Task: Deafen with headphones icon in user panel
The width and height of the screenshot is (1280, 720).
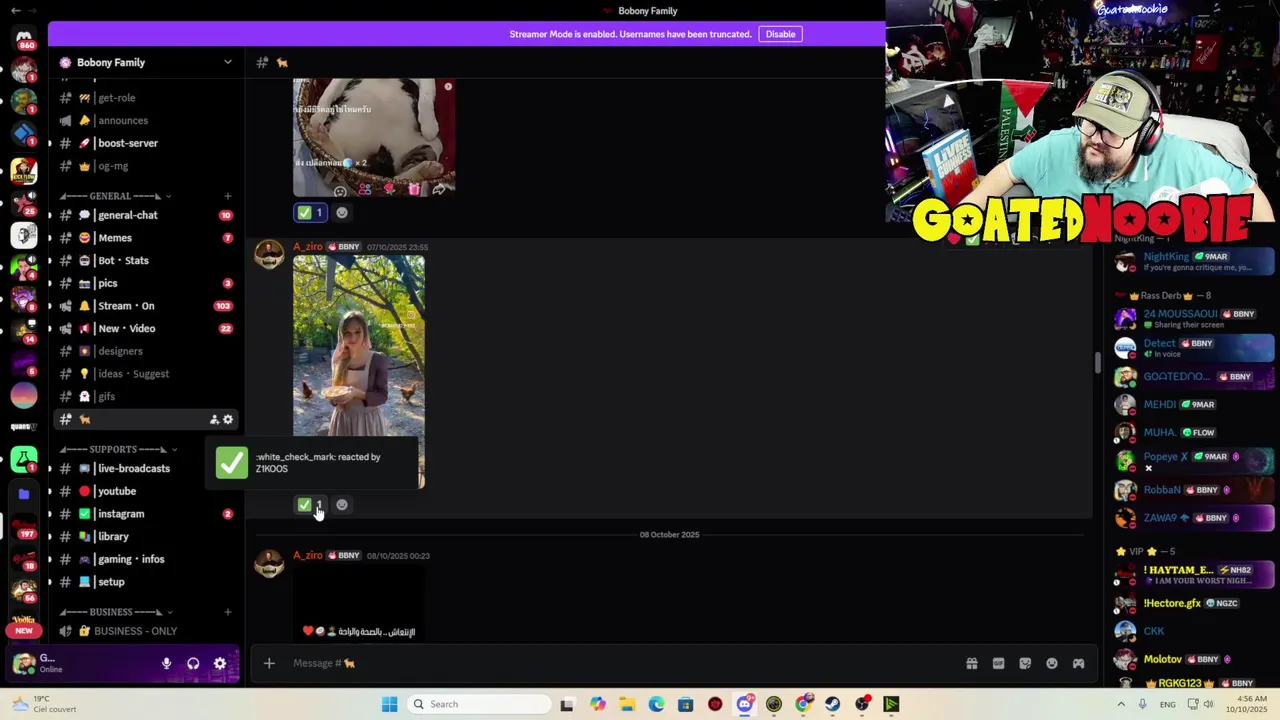Action: tap(193, 663)
